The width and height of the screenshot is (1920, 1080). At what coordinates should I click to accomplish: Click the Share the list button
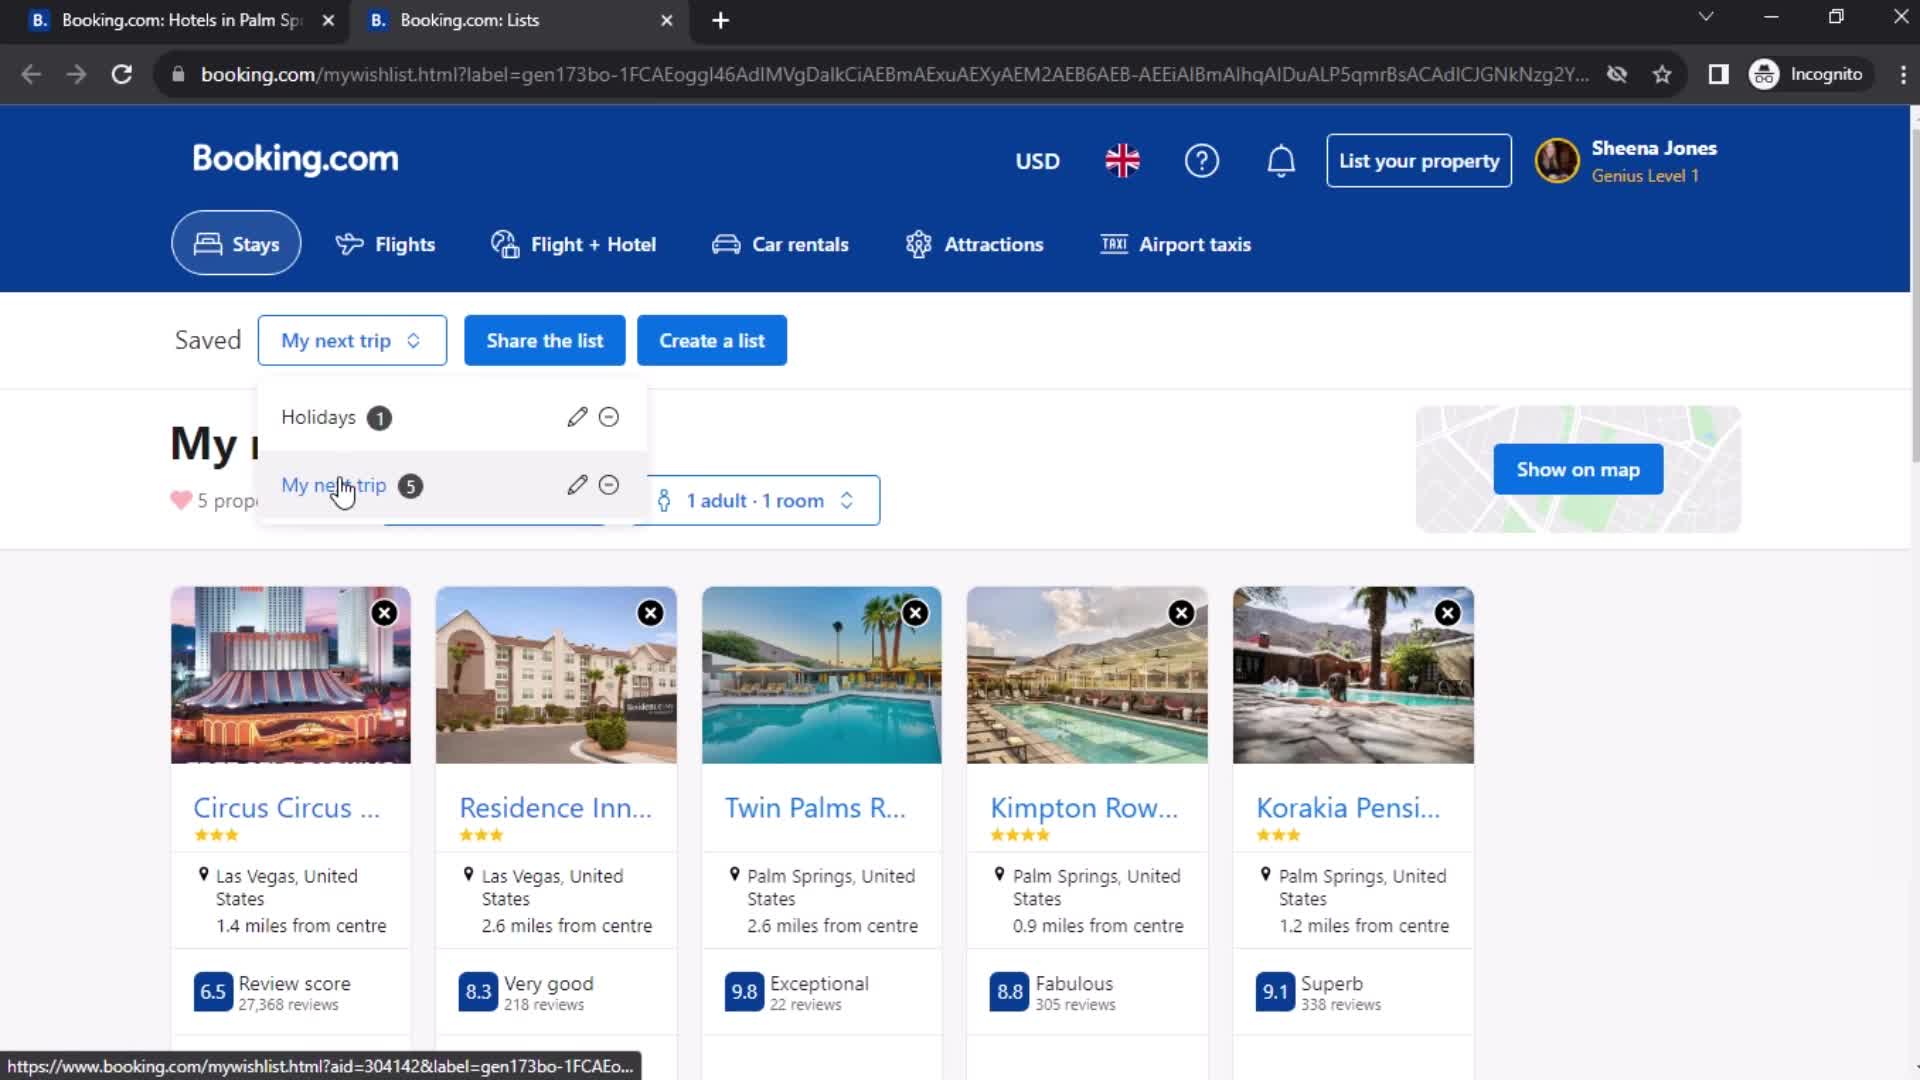pos(545,340)
